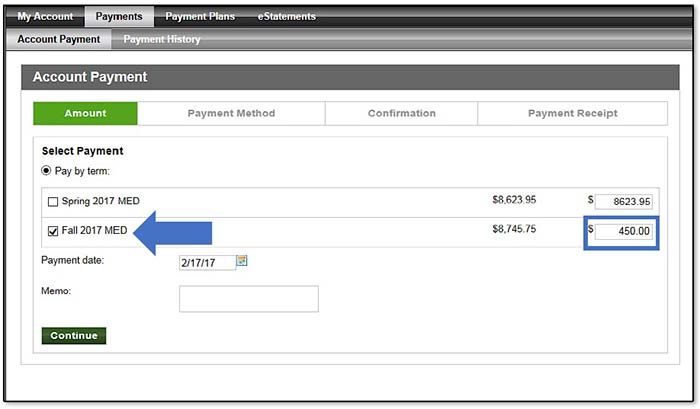Screen dimensions: 700x409
Task: Click the Account Payment panel header
Action: (x=350, y=77)
